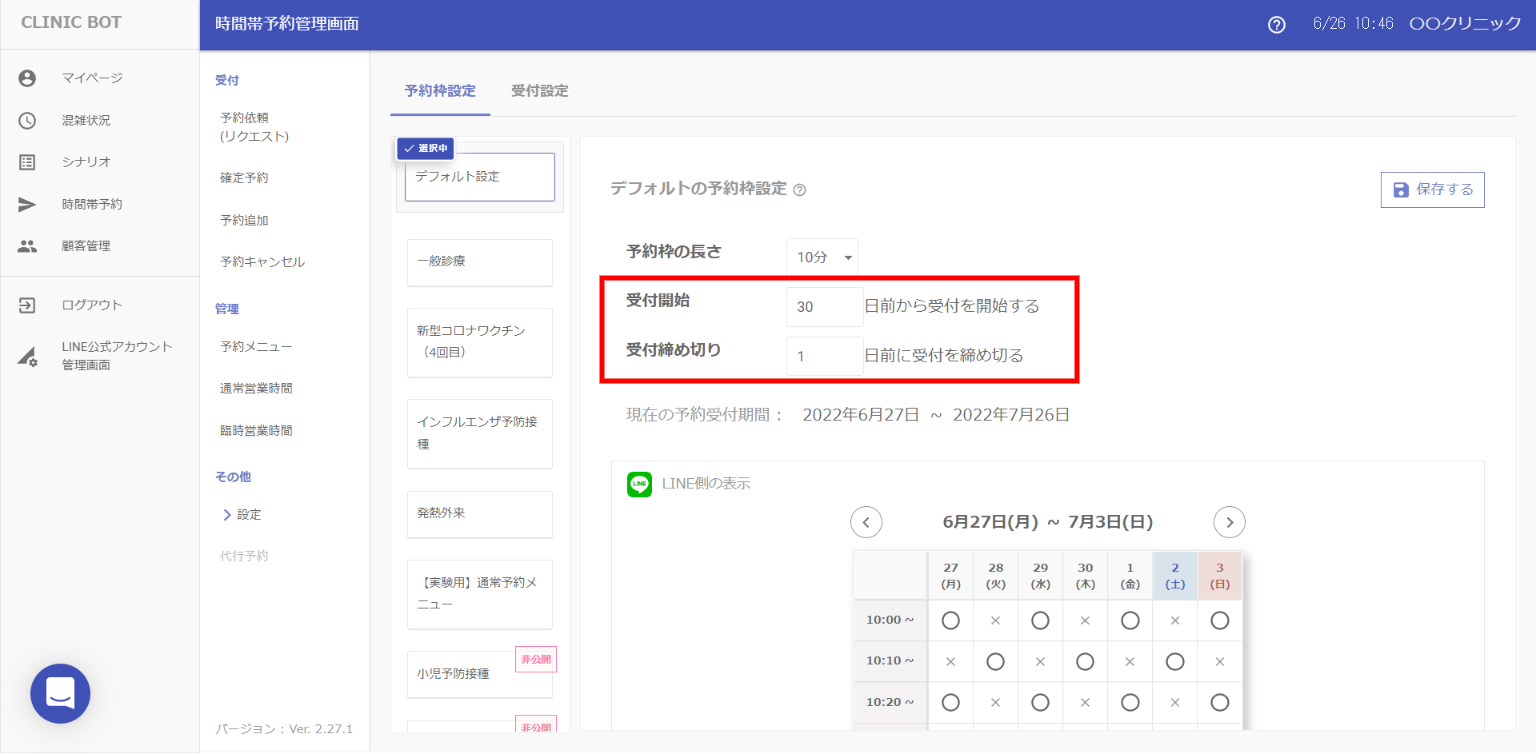The height and width of the screenshot is (754, 1536).
Task: Click the シナリオ list icon
Action: click(x=27, y=162)
